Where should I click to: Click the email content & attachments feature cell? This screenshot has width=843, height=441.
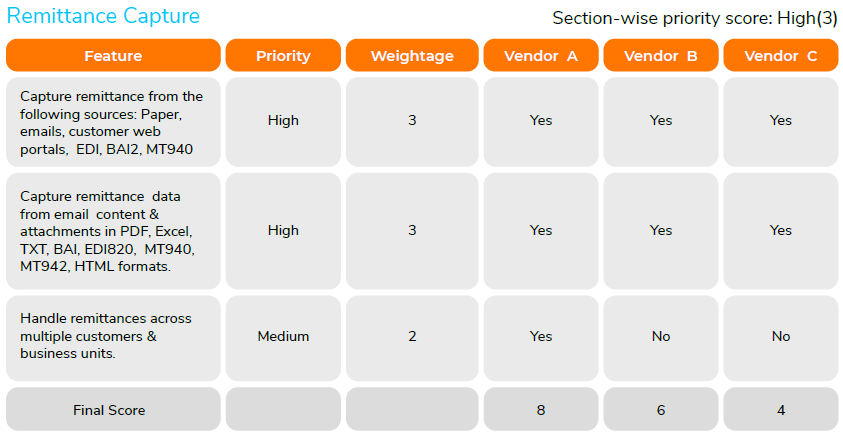click(113, 230)
